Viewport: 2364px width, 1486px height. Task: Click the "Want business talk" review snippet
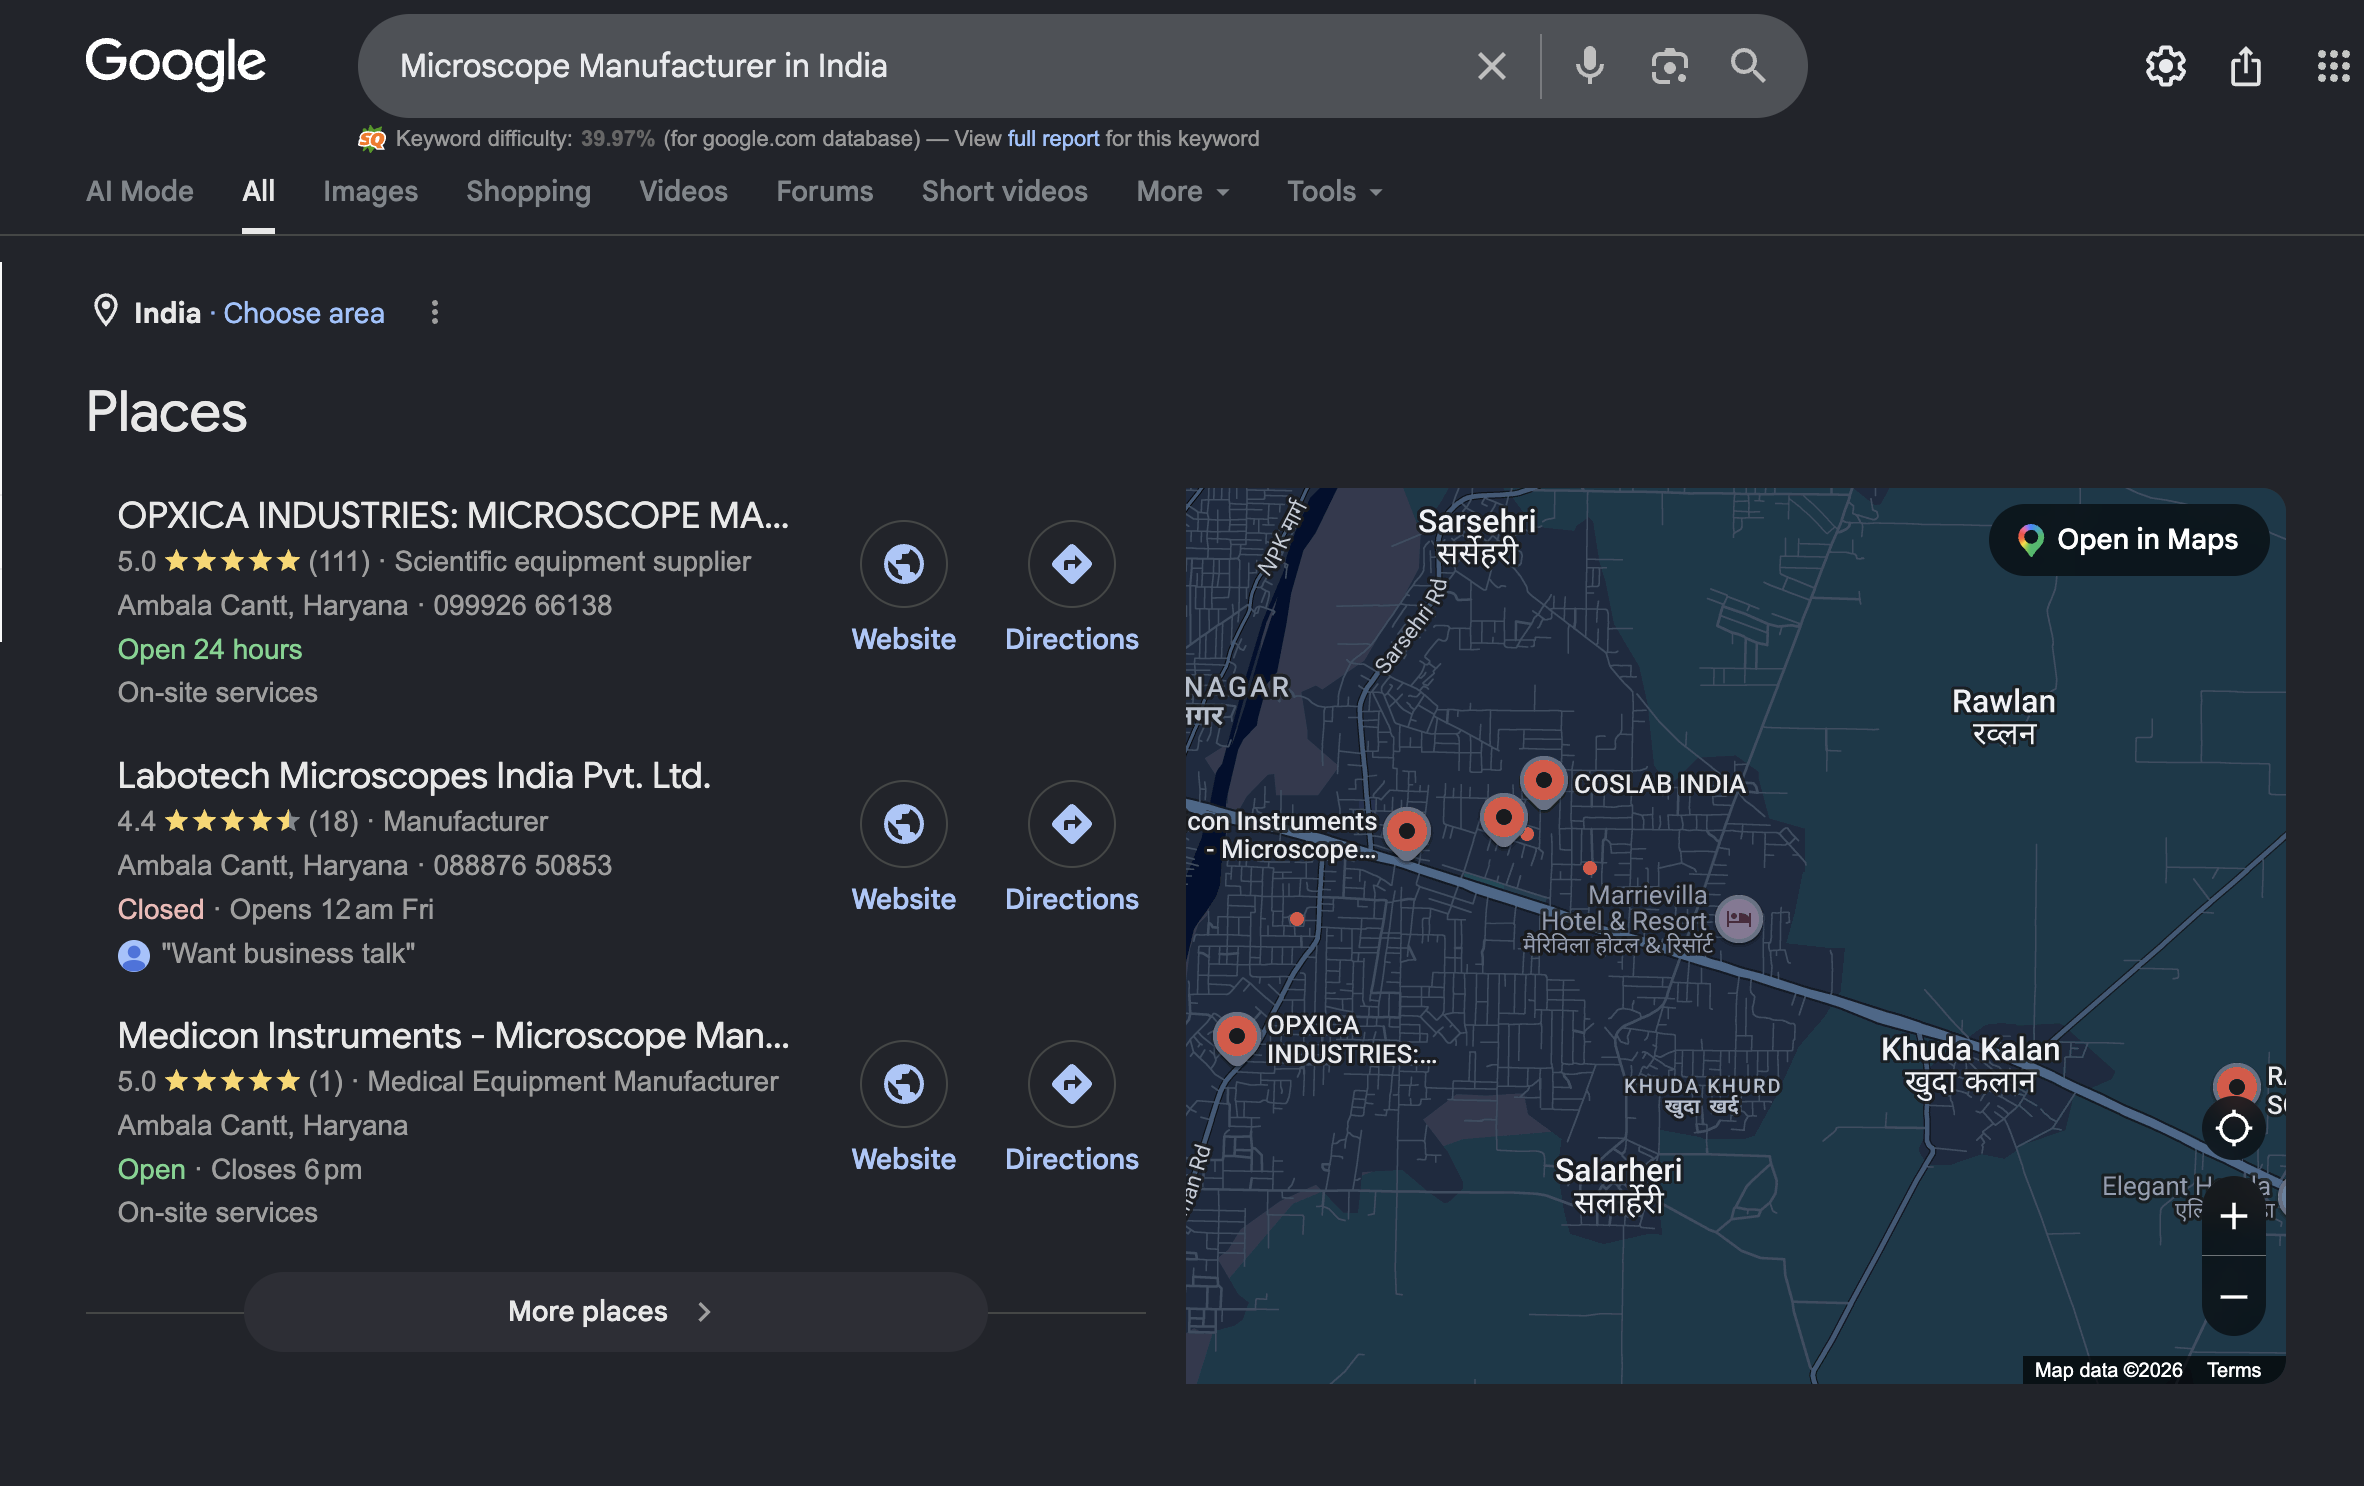tap(288, 953)
